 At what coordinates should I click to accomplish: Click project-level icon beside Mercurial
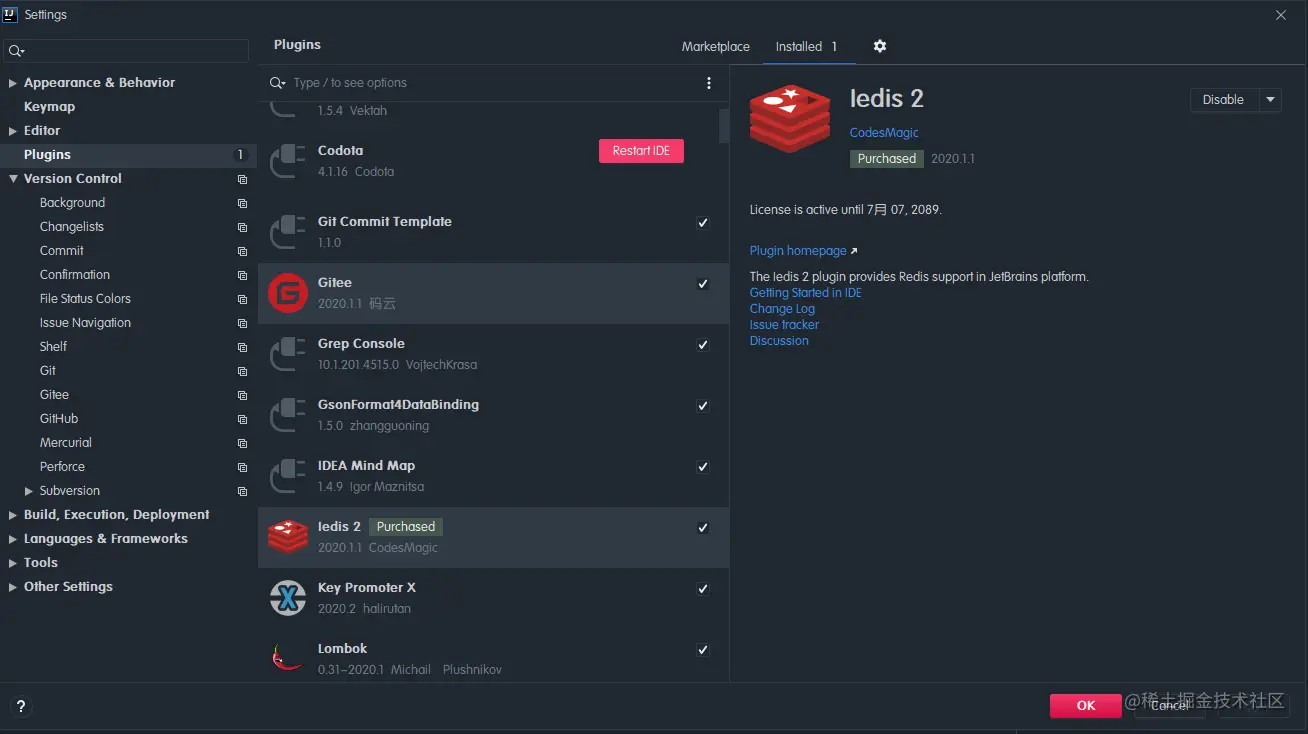242,443
